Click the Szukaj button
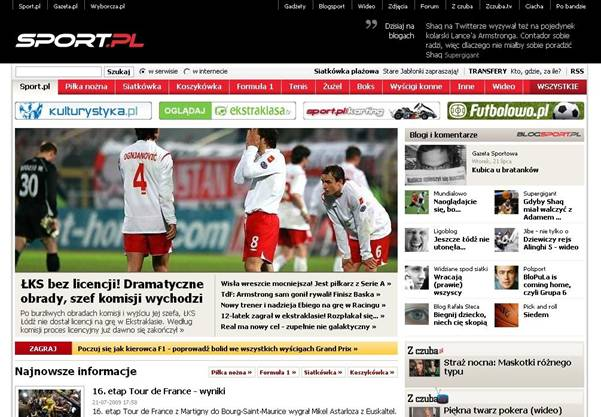The width and height of the screenshot is (601, 417). 118,72
